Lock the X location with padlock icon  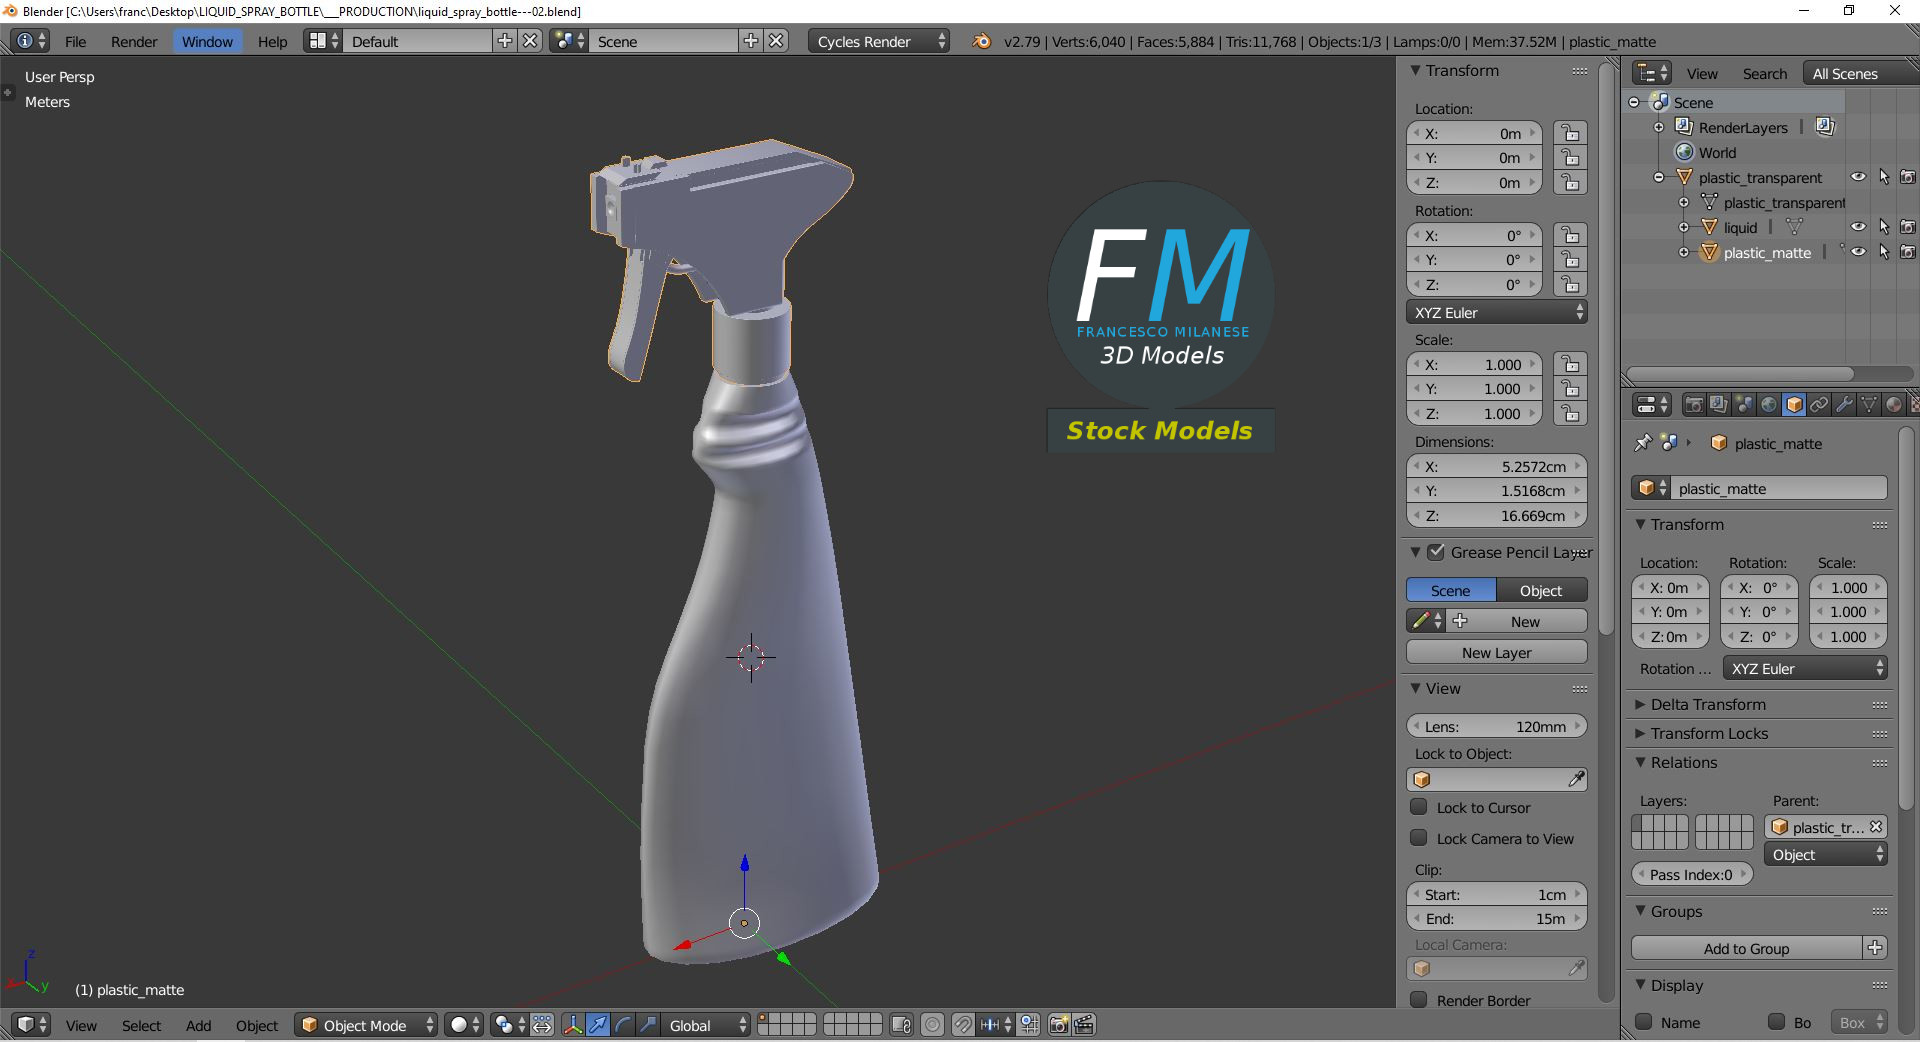pos(1570,133)
